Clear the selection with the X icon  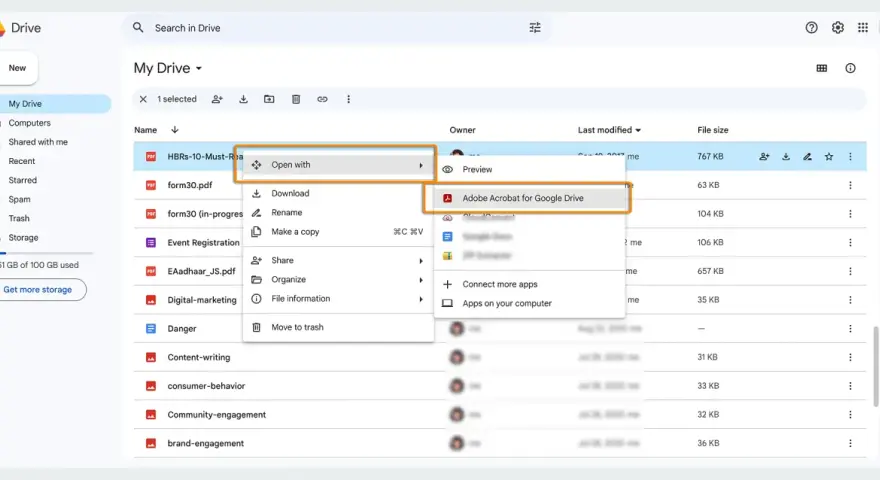click(143, 99)
